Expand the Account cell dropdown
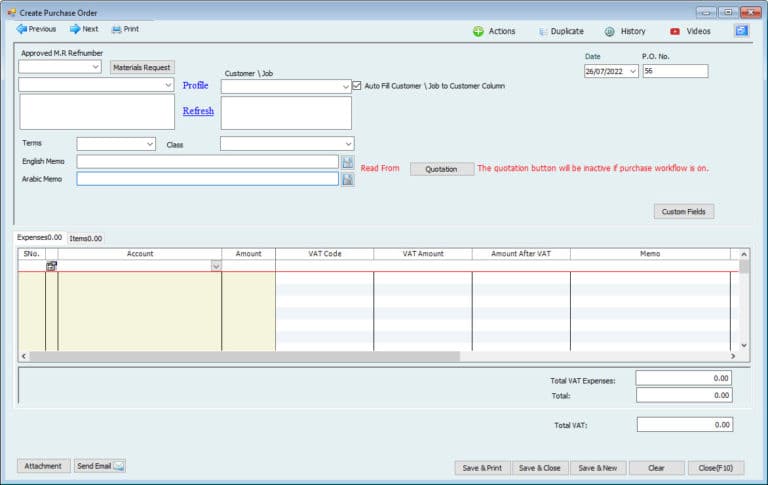Image resolution: width=768 pixels, height=485 pixels. (216, 266)
